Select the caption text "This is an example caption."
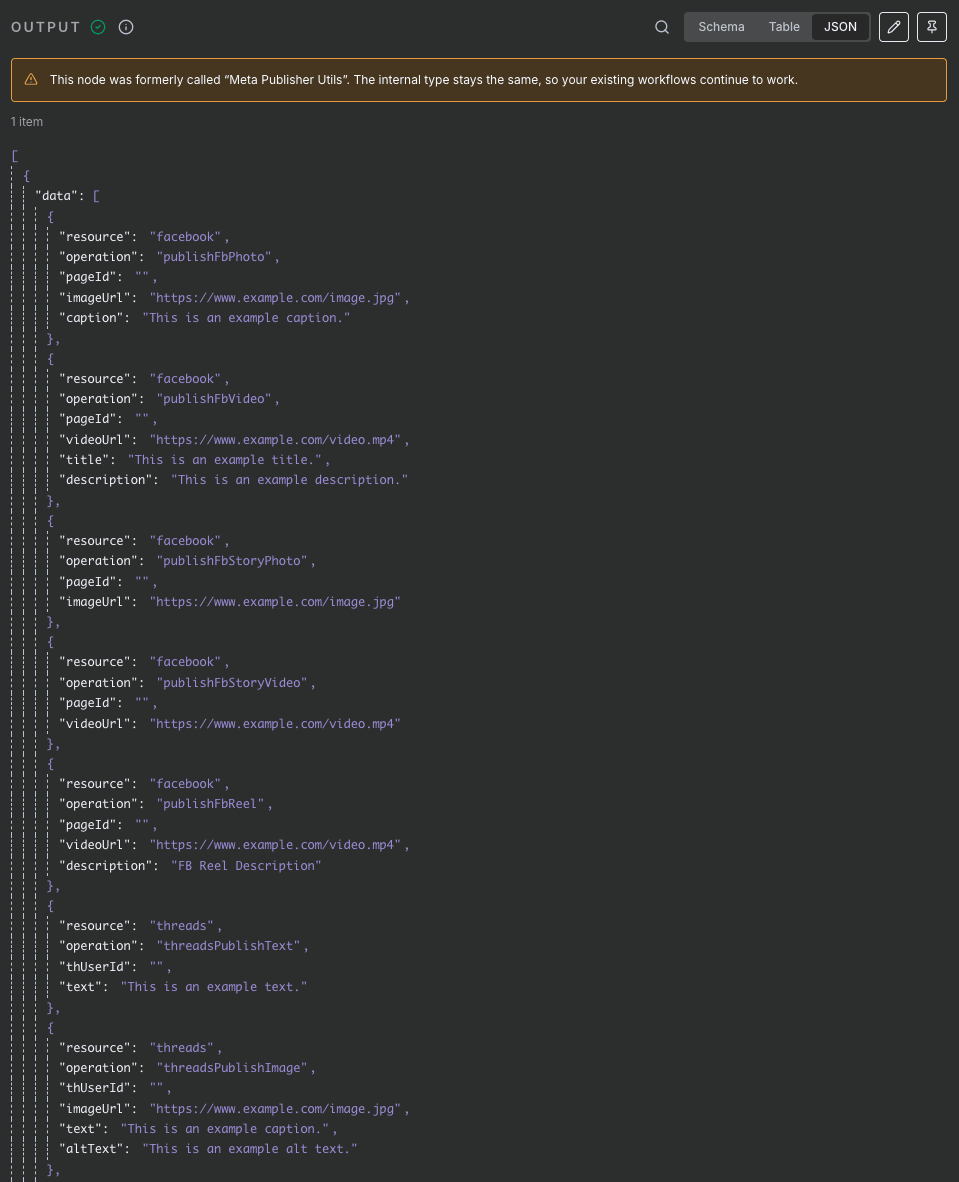959x1182 pixels. (x=247, y=317)
